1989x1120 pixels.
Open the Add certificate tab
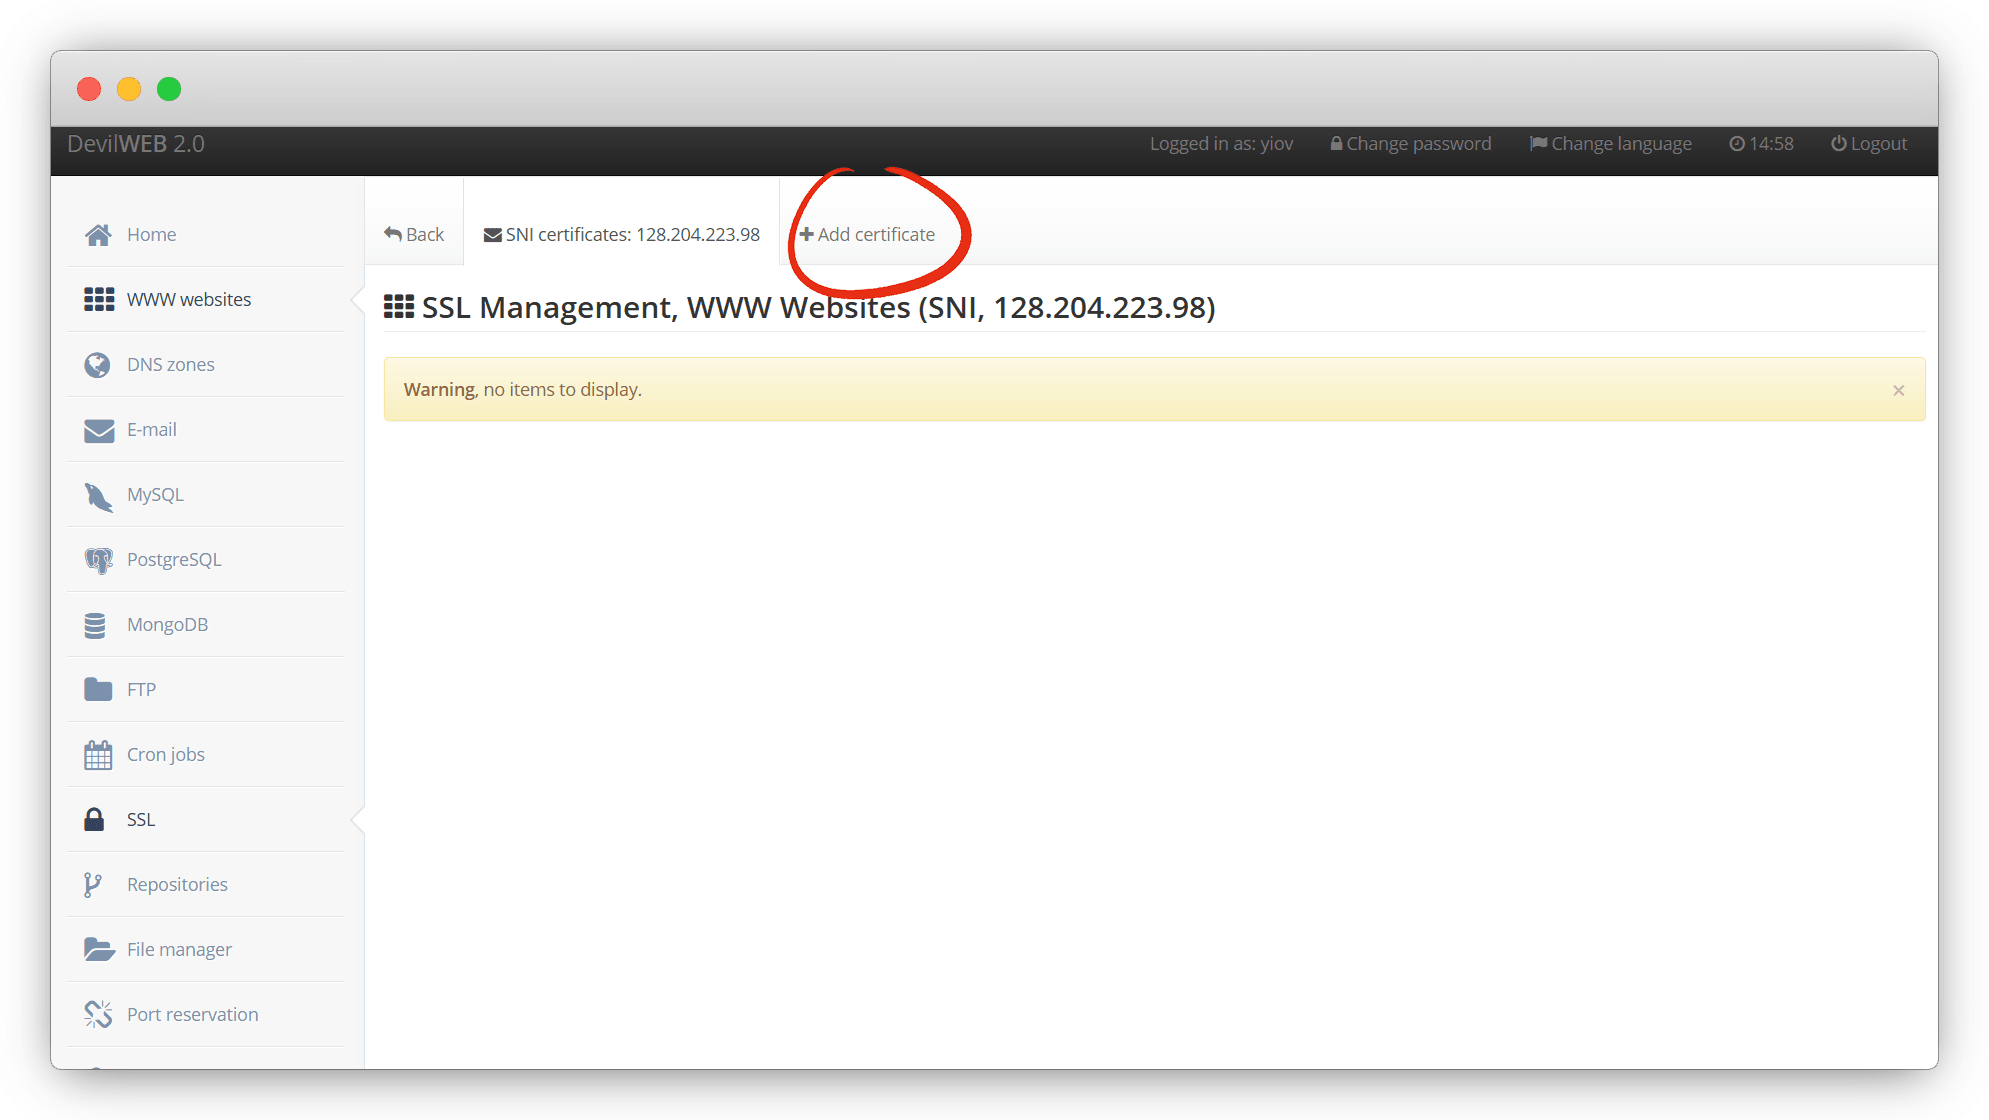867,235
